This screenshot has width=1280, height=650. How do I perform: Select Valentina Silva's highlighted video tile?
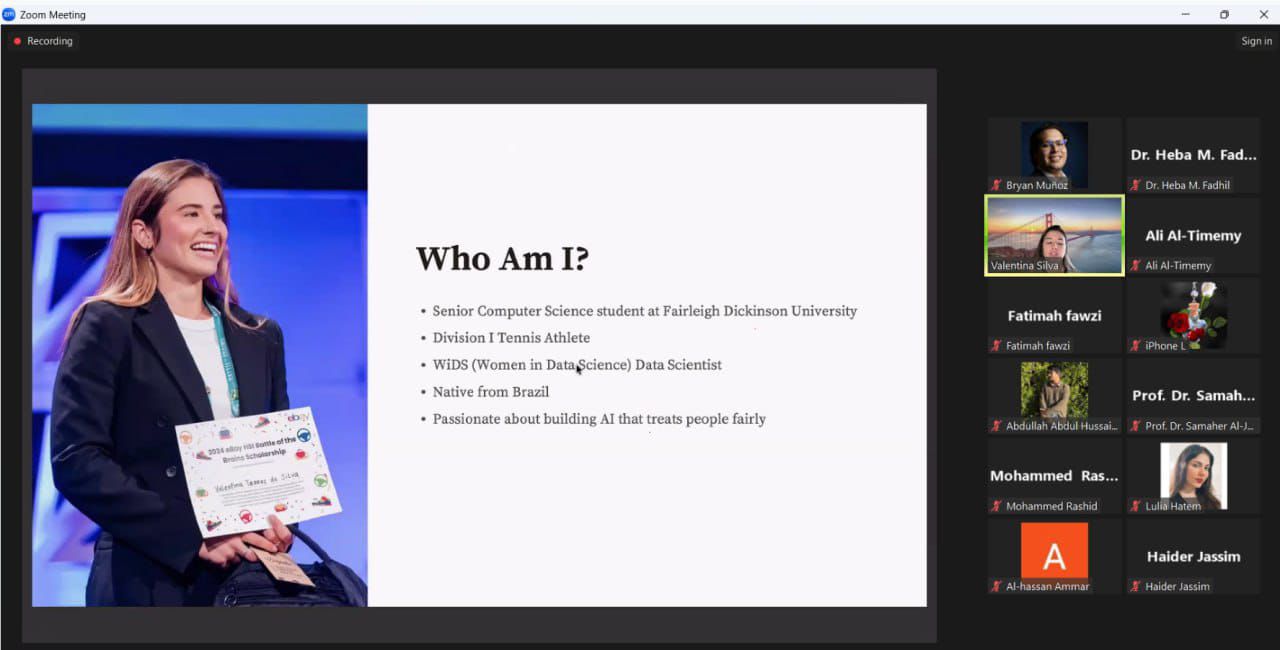[x=1054, y=235]
